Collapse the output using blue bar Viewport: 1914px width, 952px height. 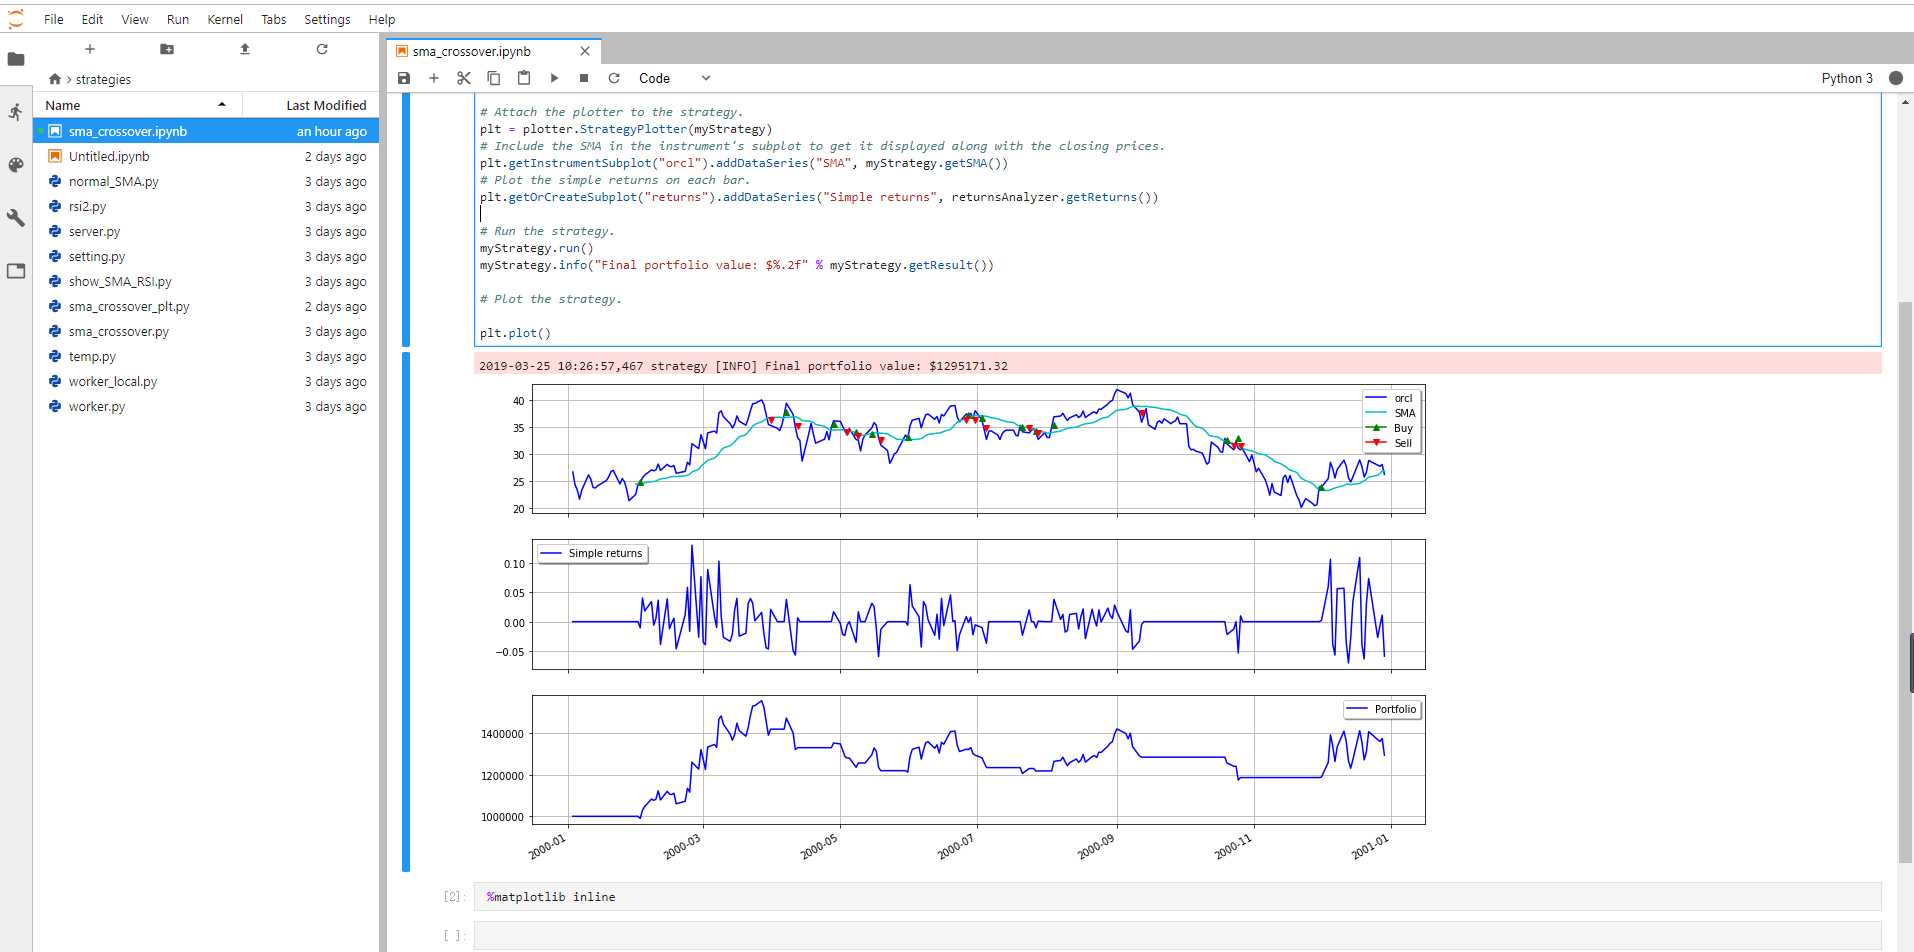[x=406, y=611]
